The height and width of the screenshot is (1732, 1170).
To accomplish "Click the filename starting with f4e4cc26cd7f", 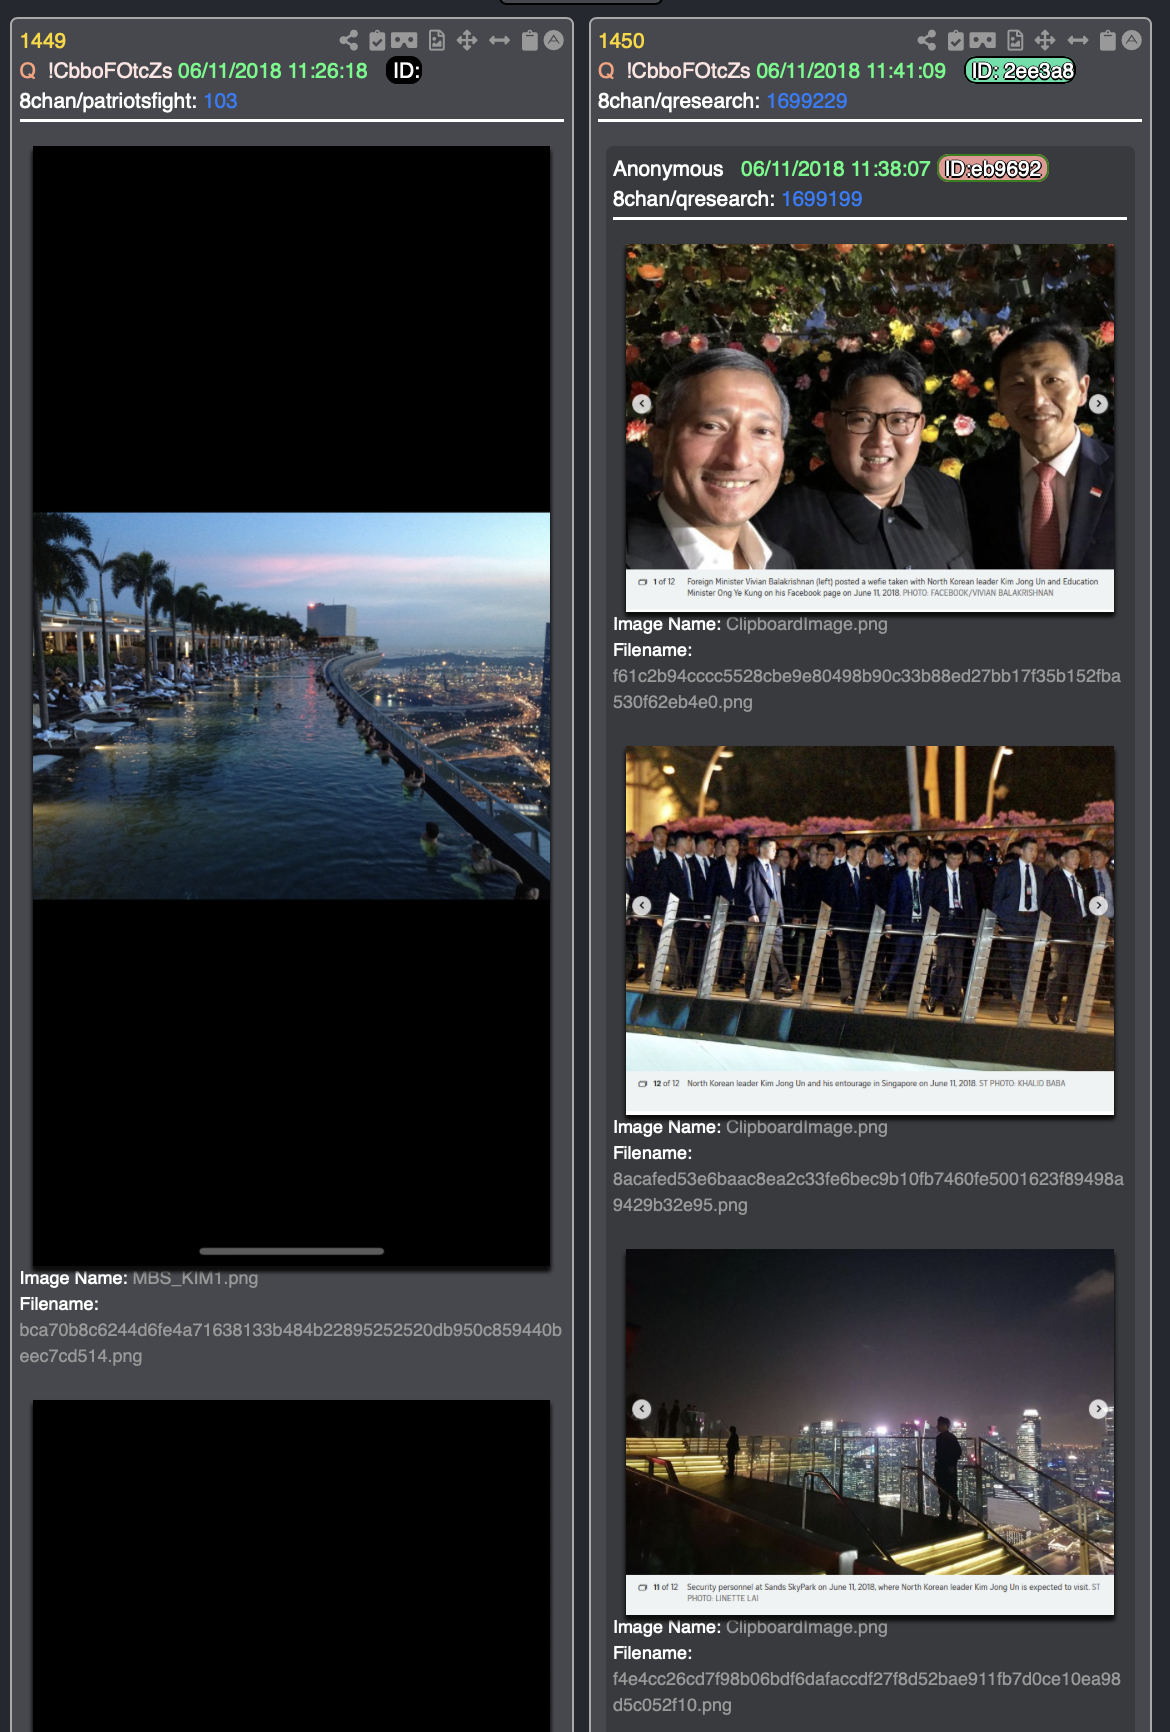I will click(x=867, y=1692).
